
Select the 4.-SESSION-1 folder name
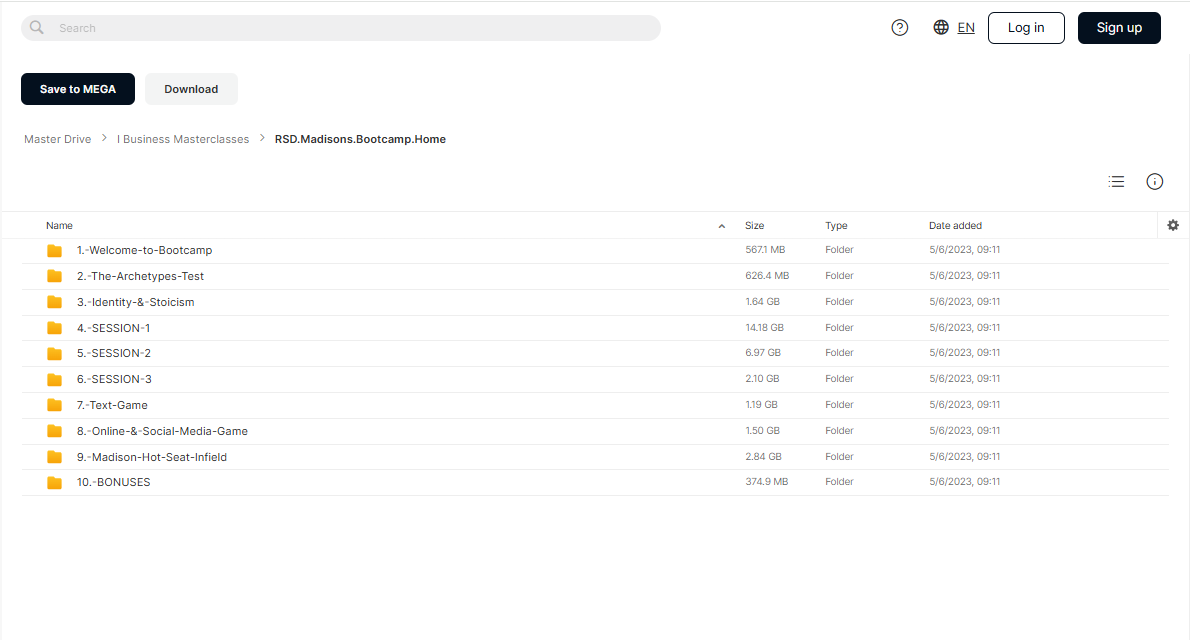(x=113, y=328)
